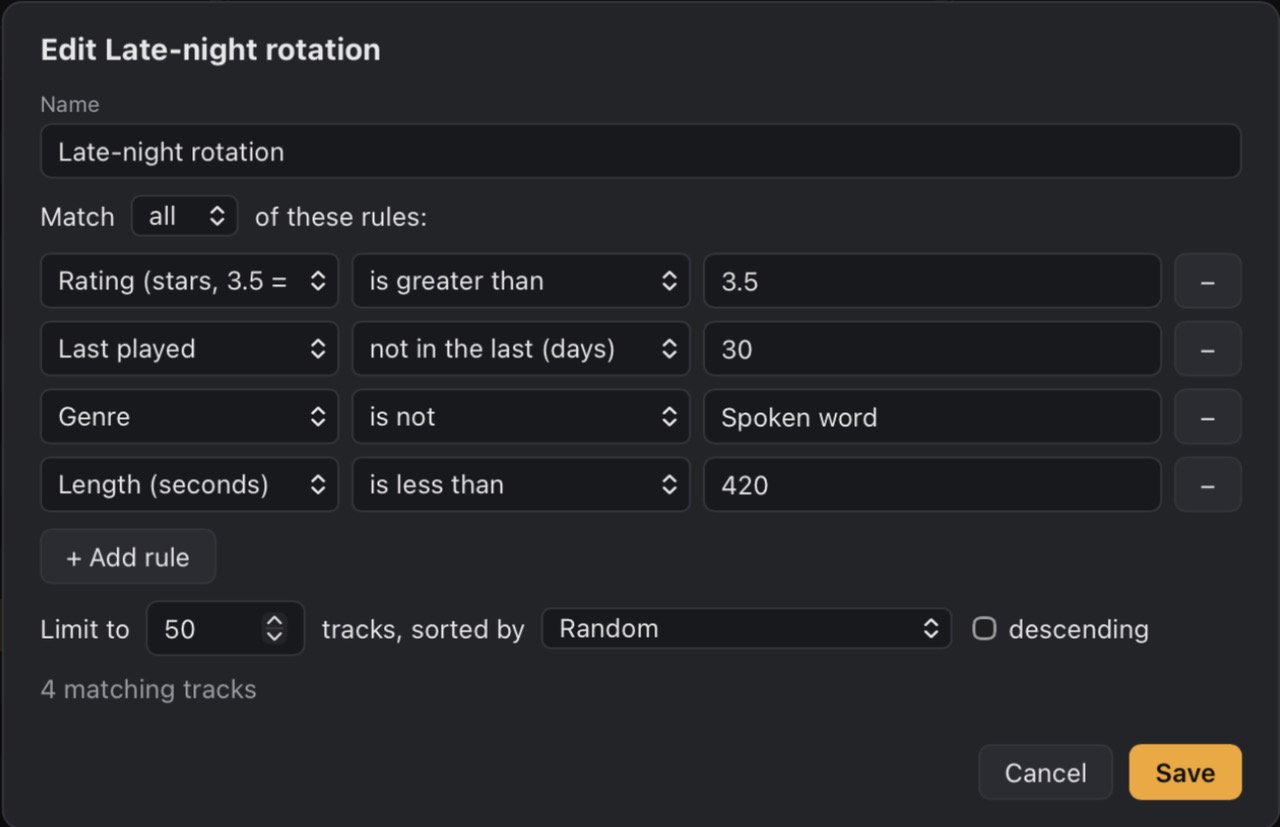1280x827 pixels.
Task: Remove the Length (seconds) rule
Action: [x=1207, y=485]
